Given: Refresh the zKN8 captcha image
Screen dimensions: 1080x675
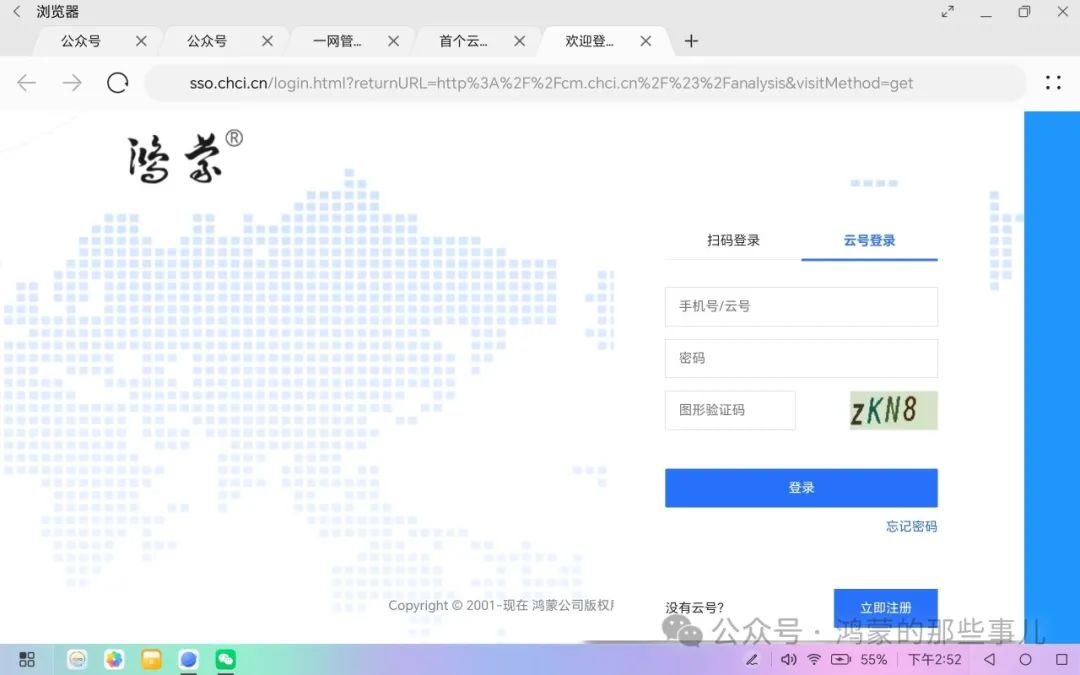Looking at the screenshot, I should point(893,411).
